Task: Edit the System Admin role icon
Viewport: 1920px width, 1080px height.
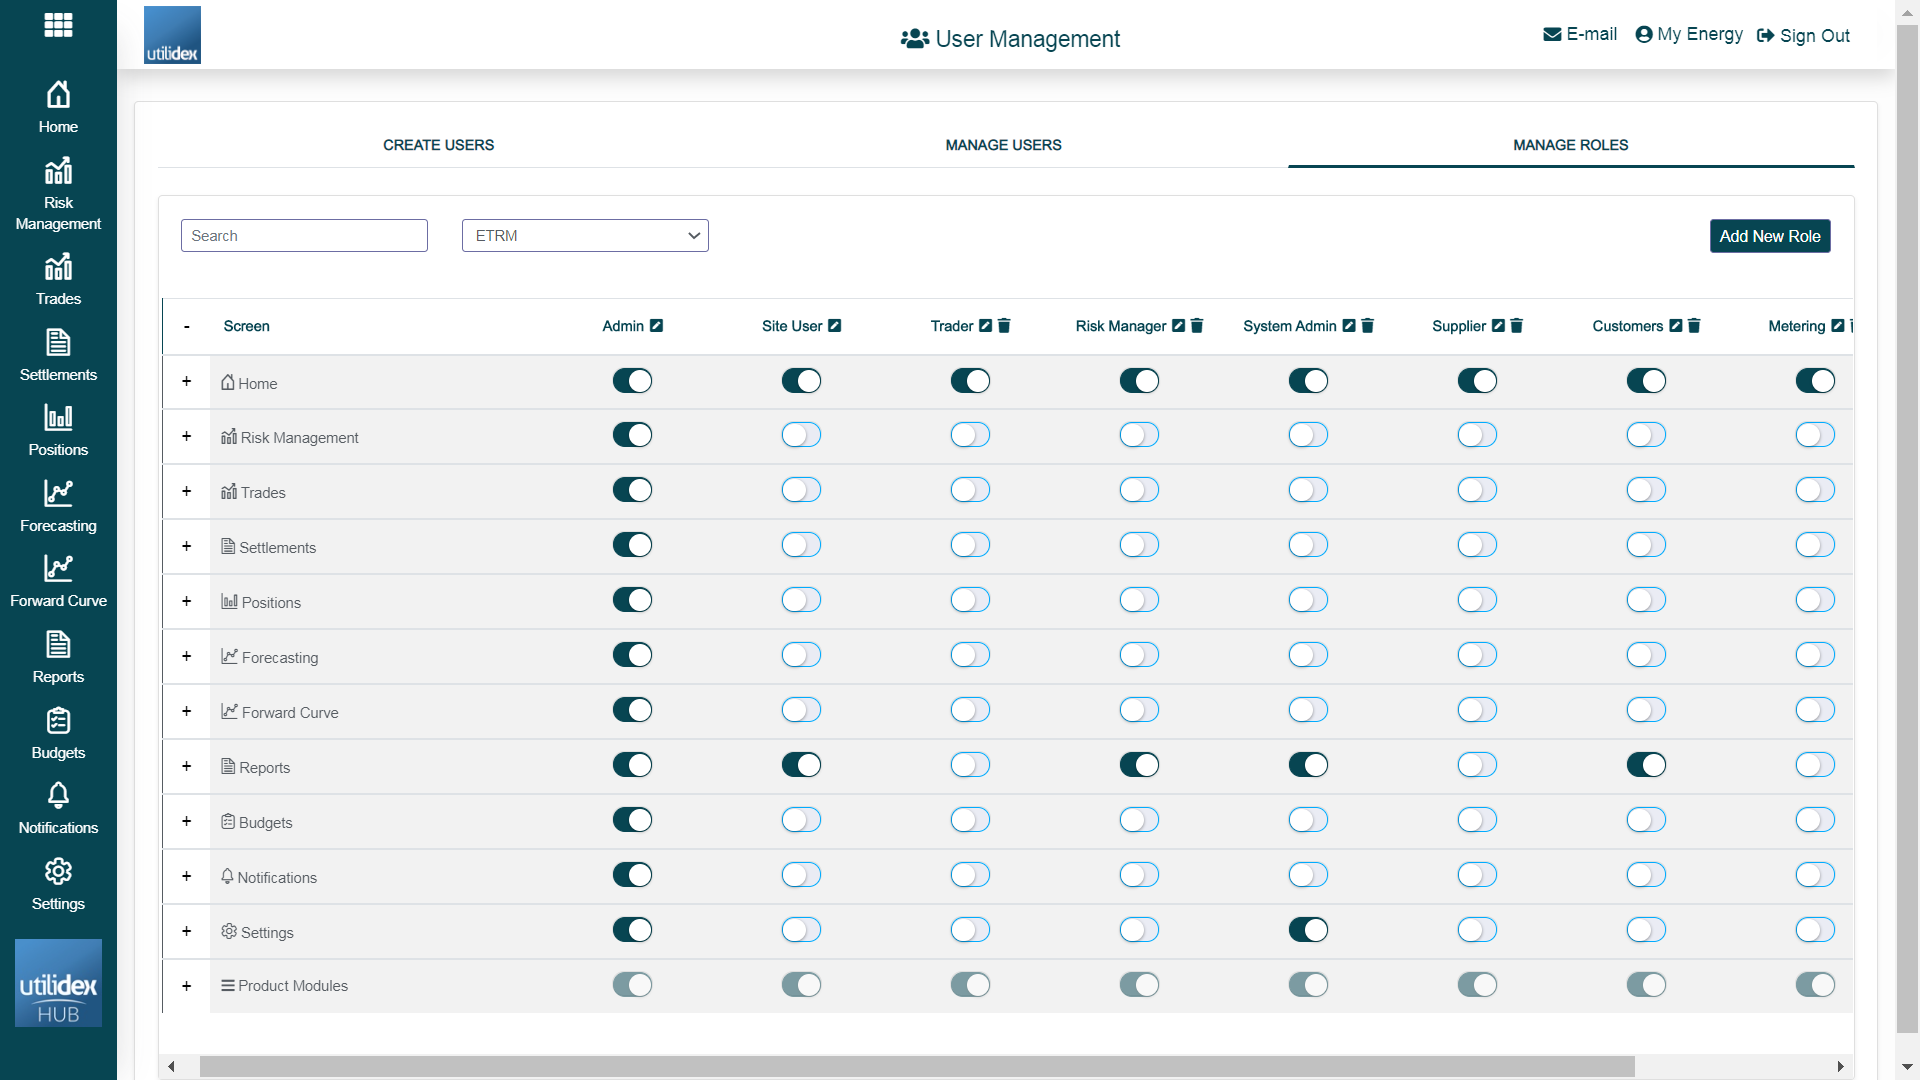Action: point(1349,326)
